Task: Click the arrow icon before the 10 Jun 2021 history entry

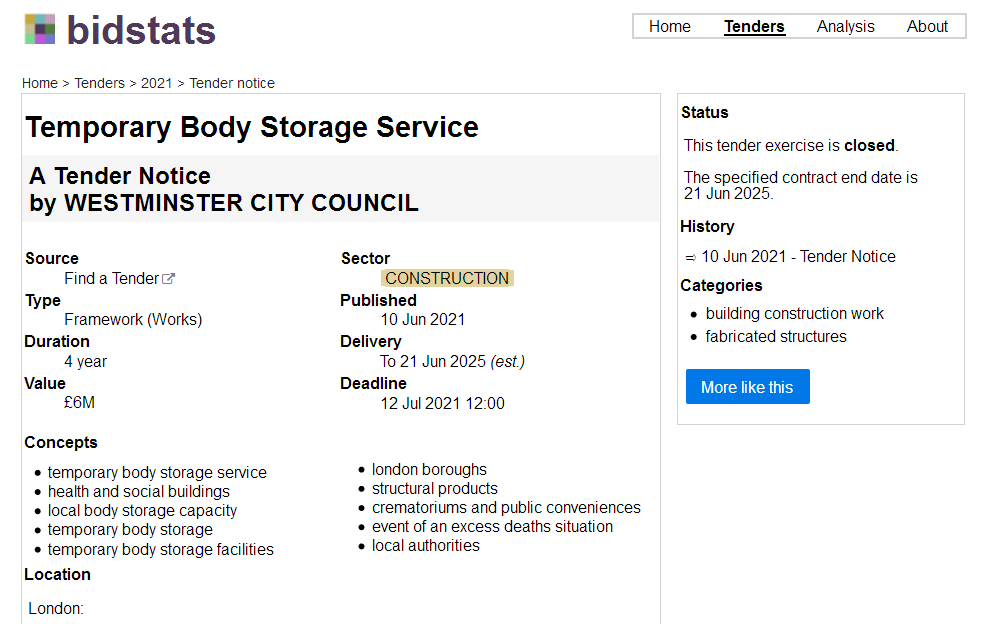Action: pyautogui.click(x=690, y=257)
